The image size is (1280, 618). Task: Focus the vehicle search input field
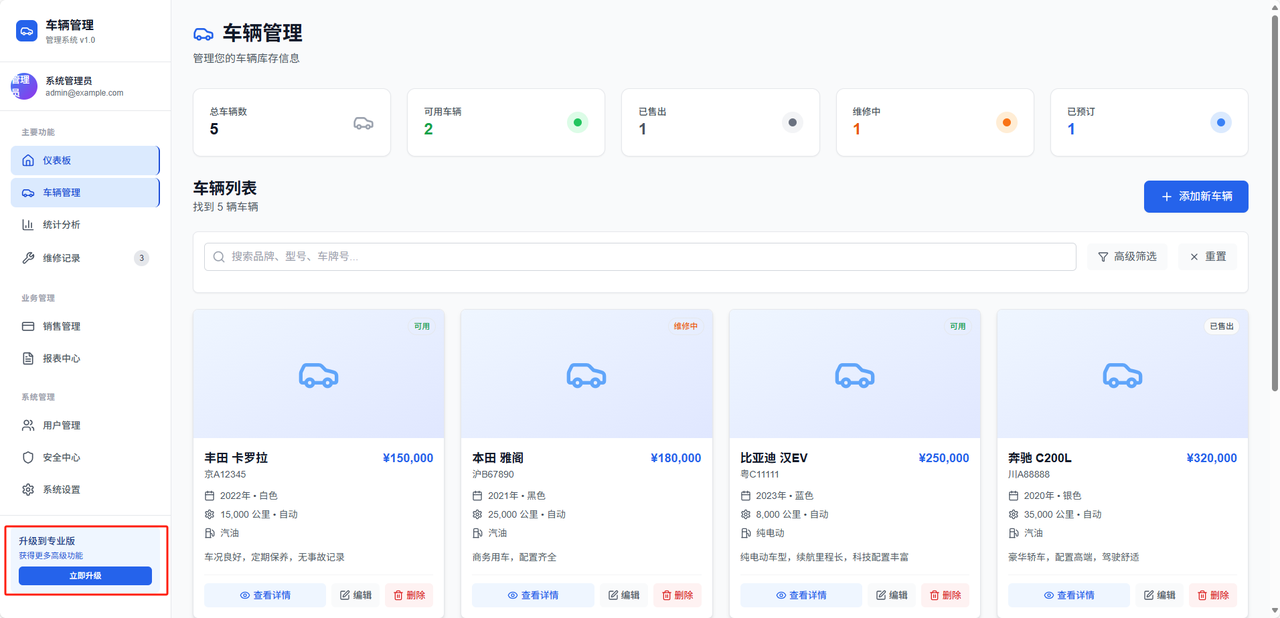[x=640, y=257]
